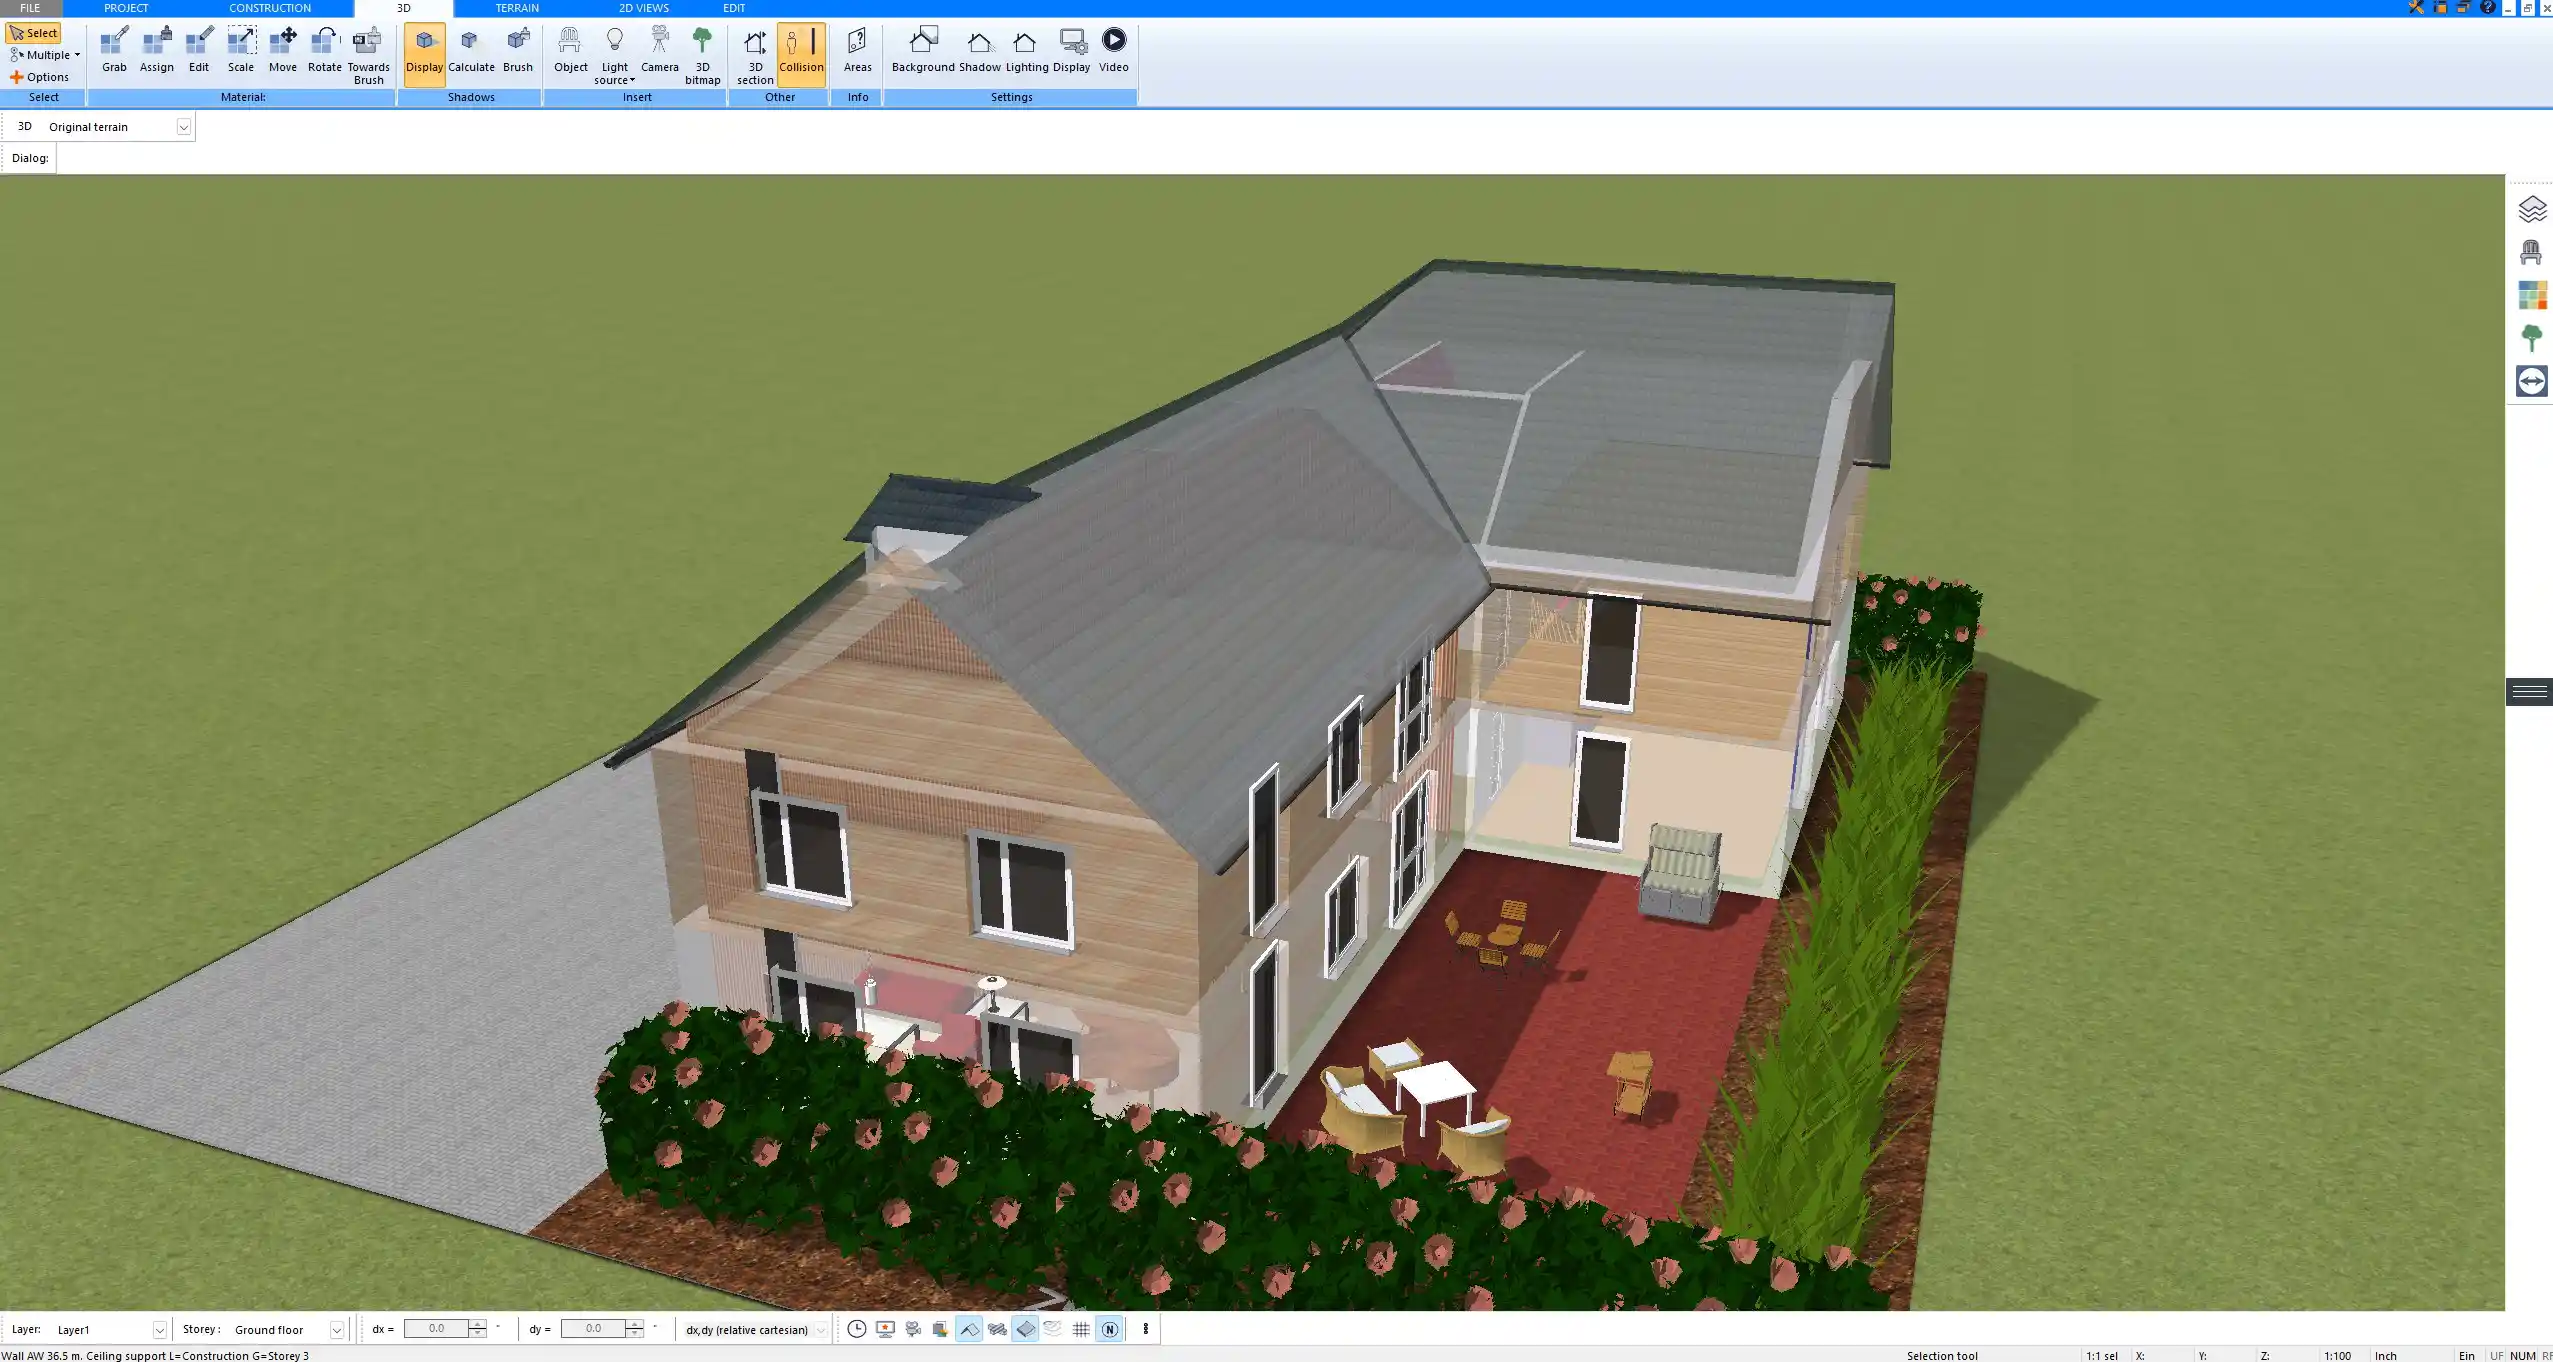Increase the dx value with spinner arrow
The height and width of the screenshot is (1362, 2553).
(477, 1324)
